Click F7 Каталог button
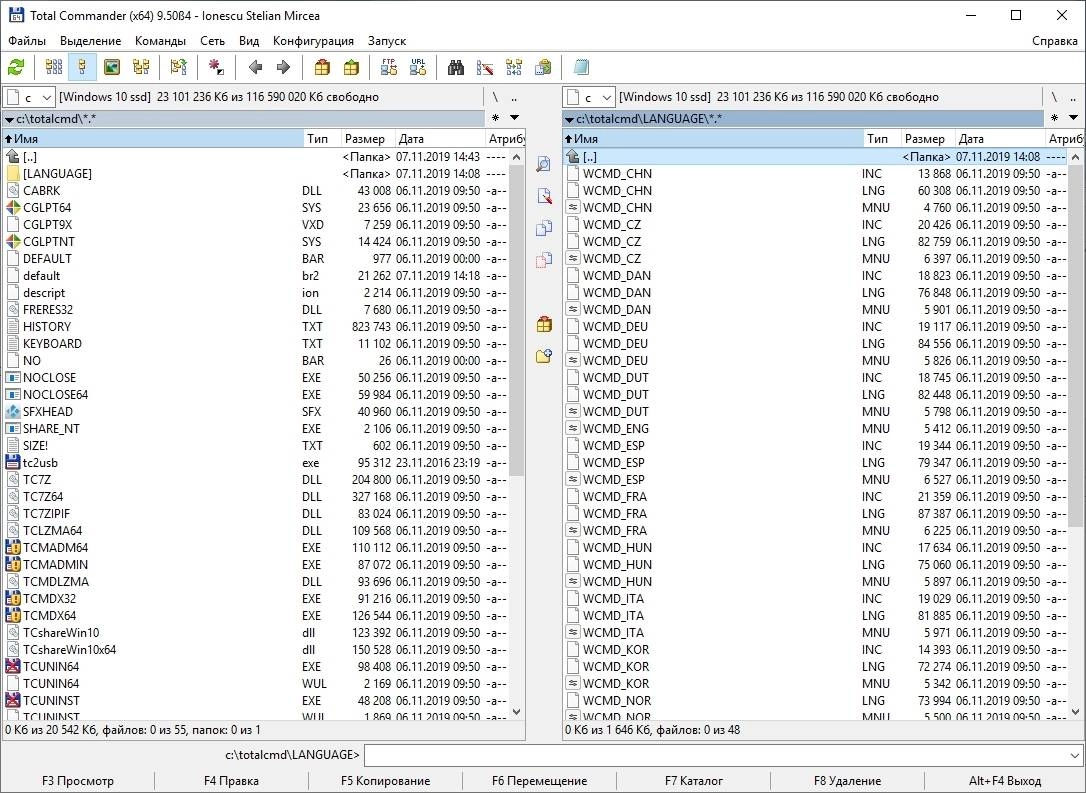The image size is (1086, 793). click(693, 781)
